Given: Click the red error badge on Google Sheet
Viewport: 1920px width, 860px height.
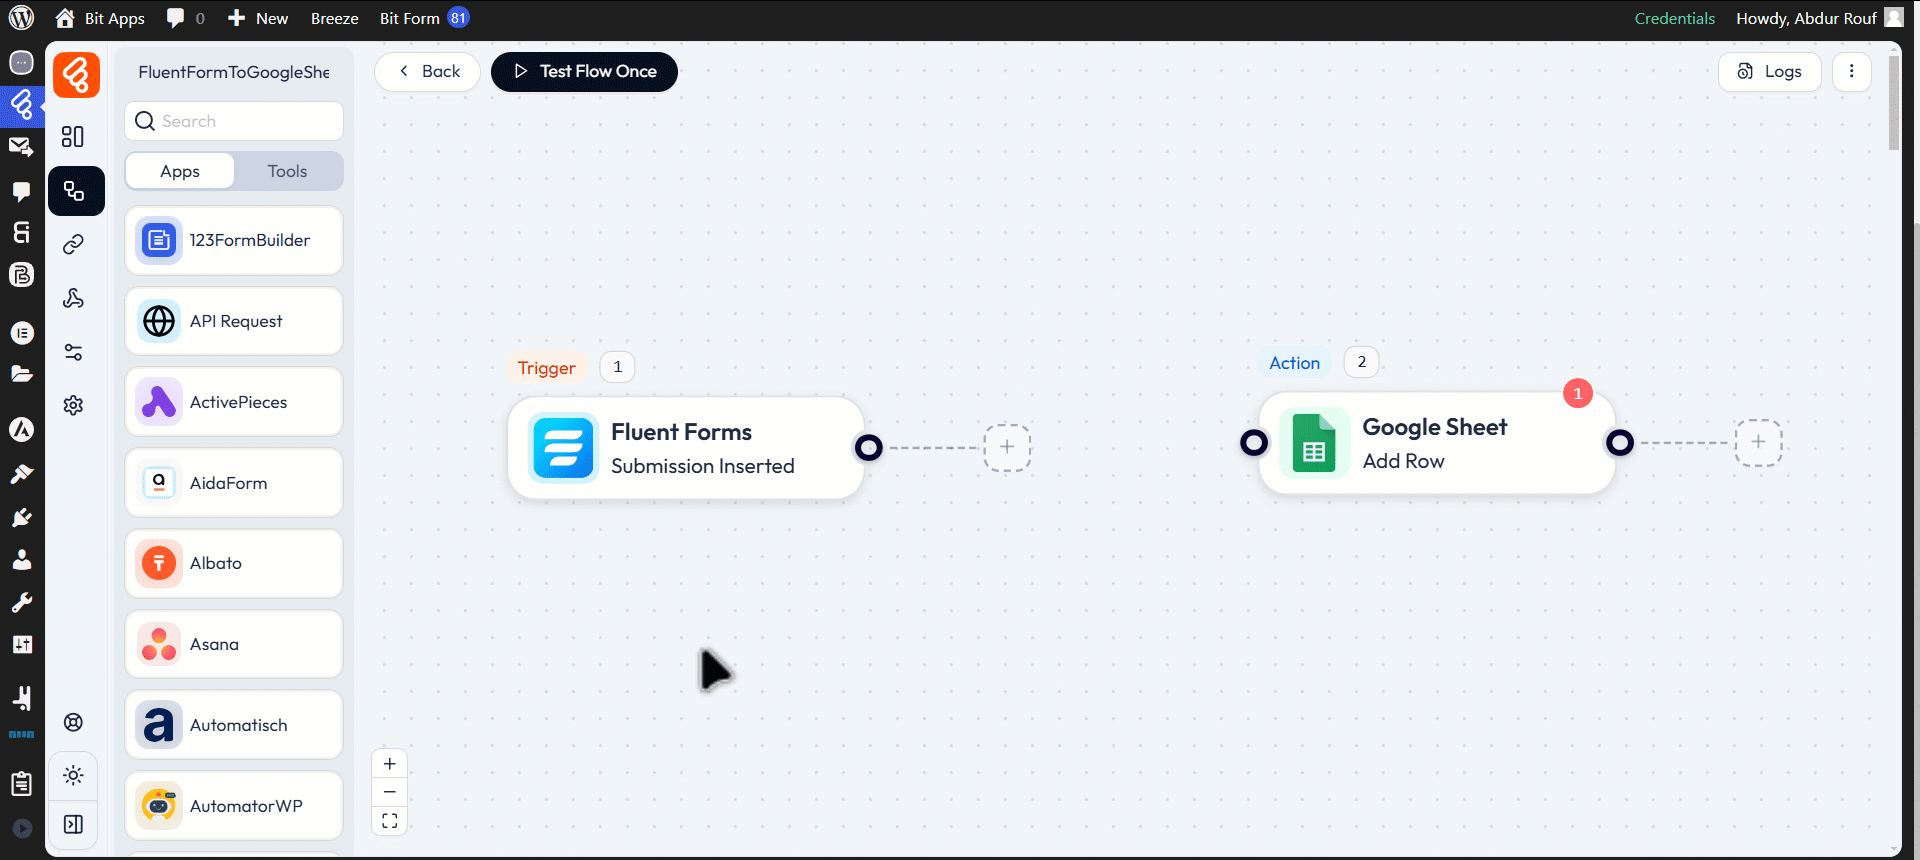Looking at the screenshot, I should pyautogui.click(x=1578, y=393).
